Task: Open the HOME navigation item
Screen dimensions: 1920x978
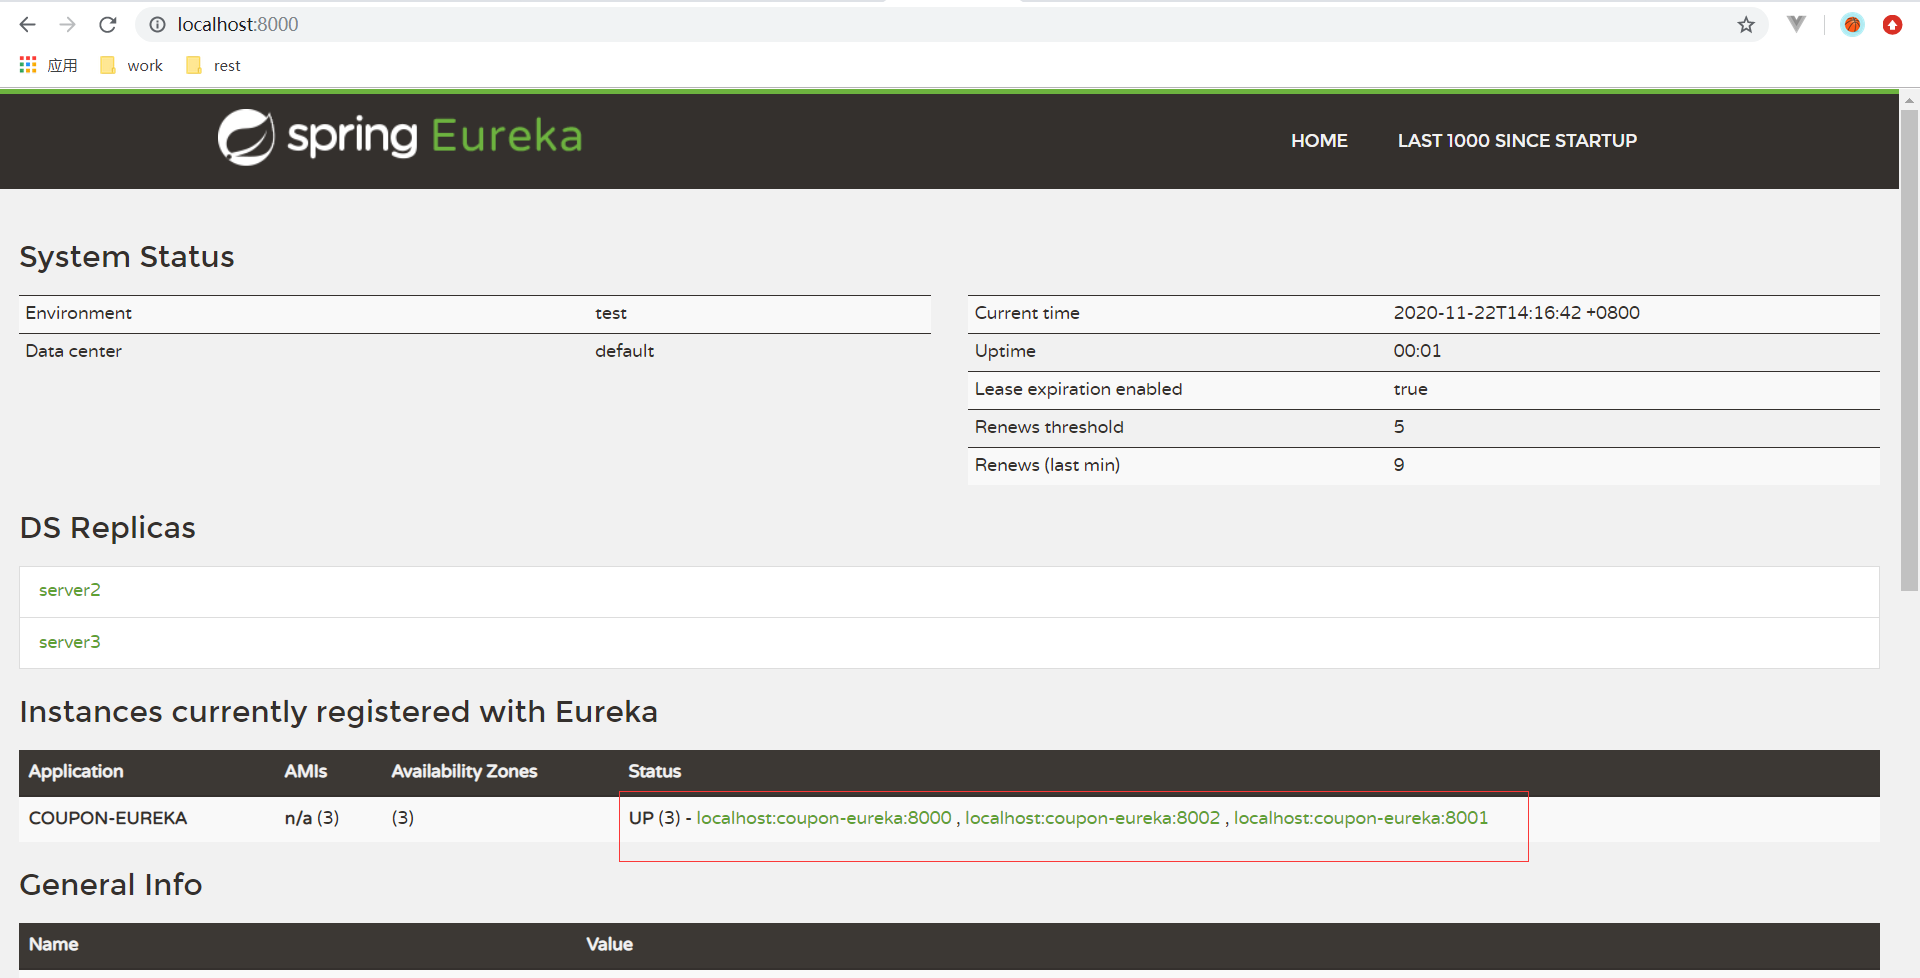Action: pyautogui.click(x=1319, y=141)
